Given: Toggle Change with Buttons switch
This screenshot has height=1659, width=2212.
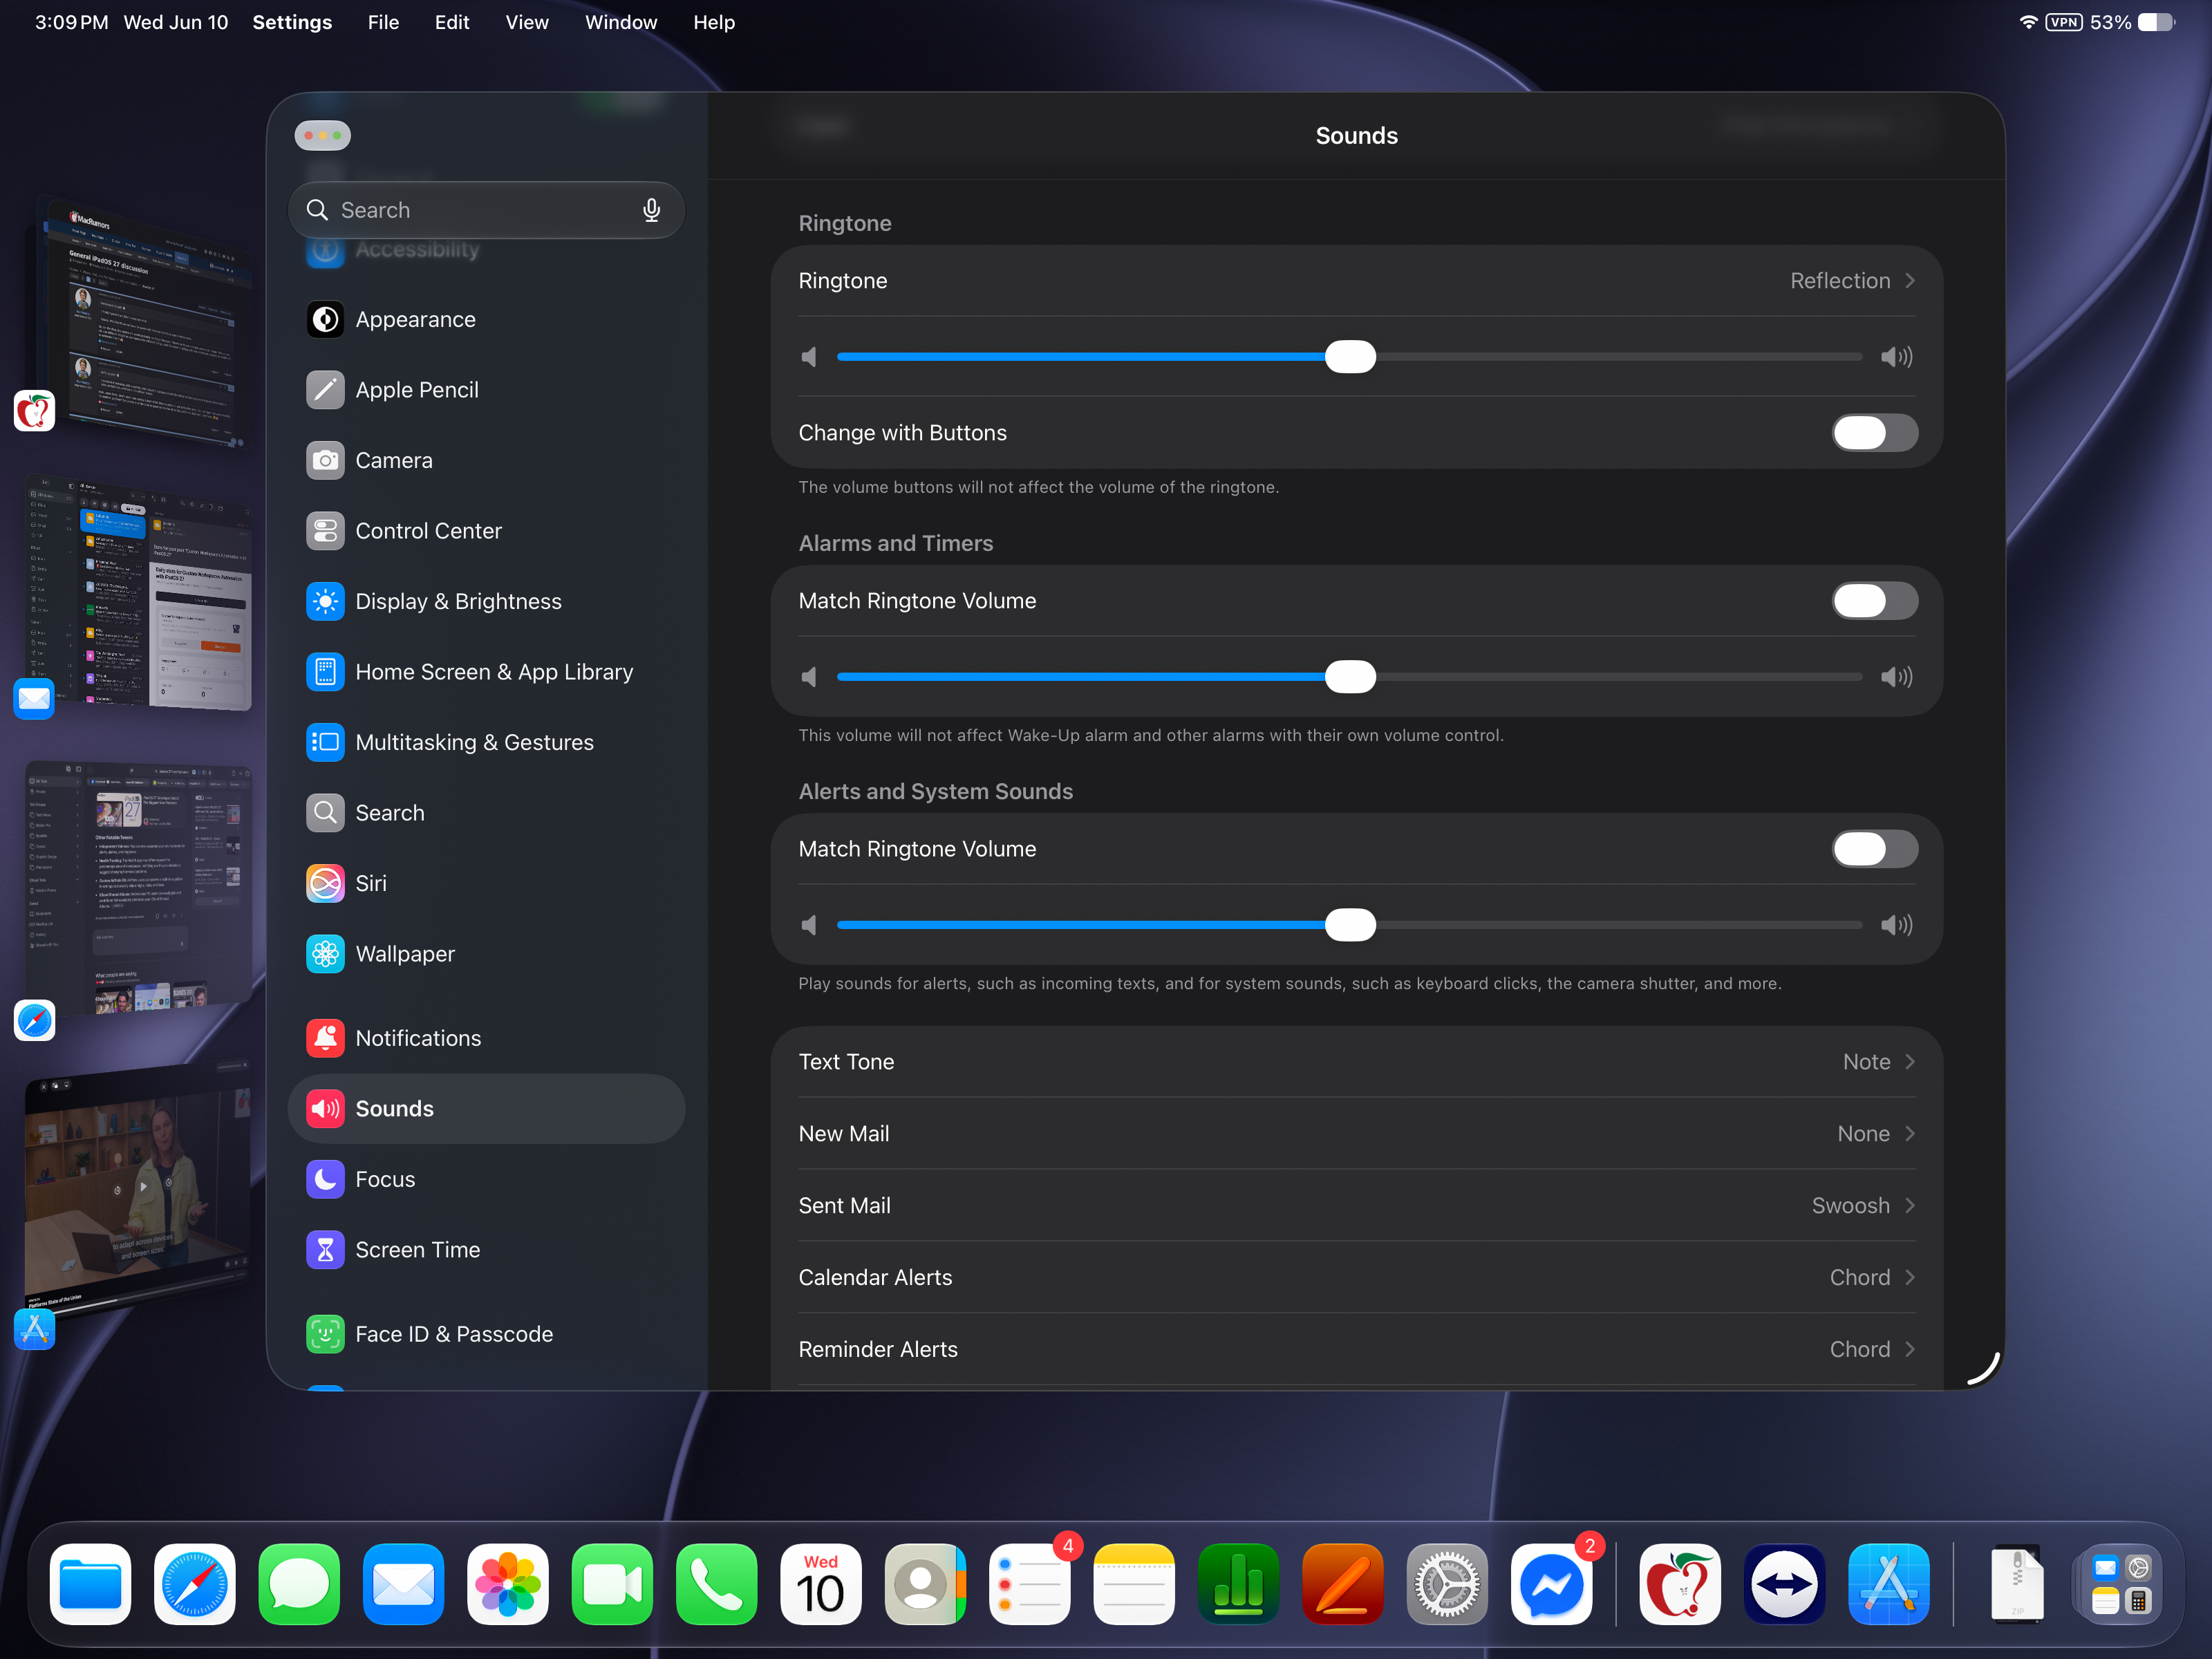Looking at the screenshot, I should click(1874, 433).
